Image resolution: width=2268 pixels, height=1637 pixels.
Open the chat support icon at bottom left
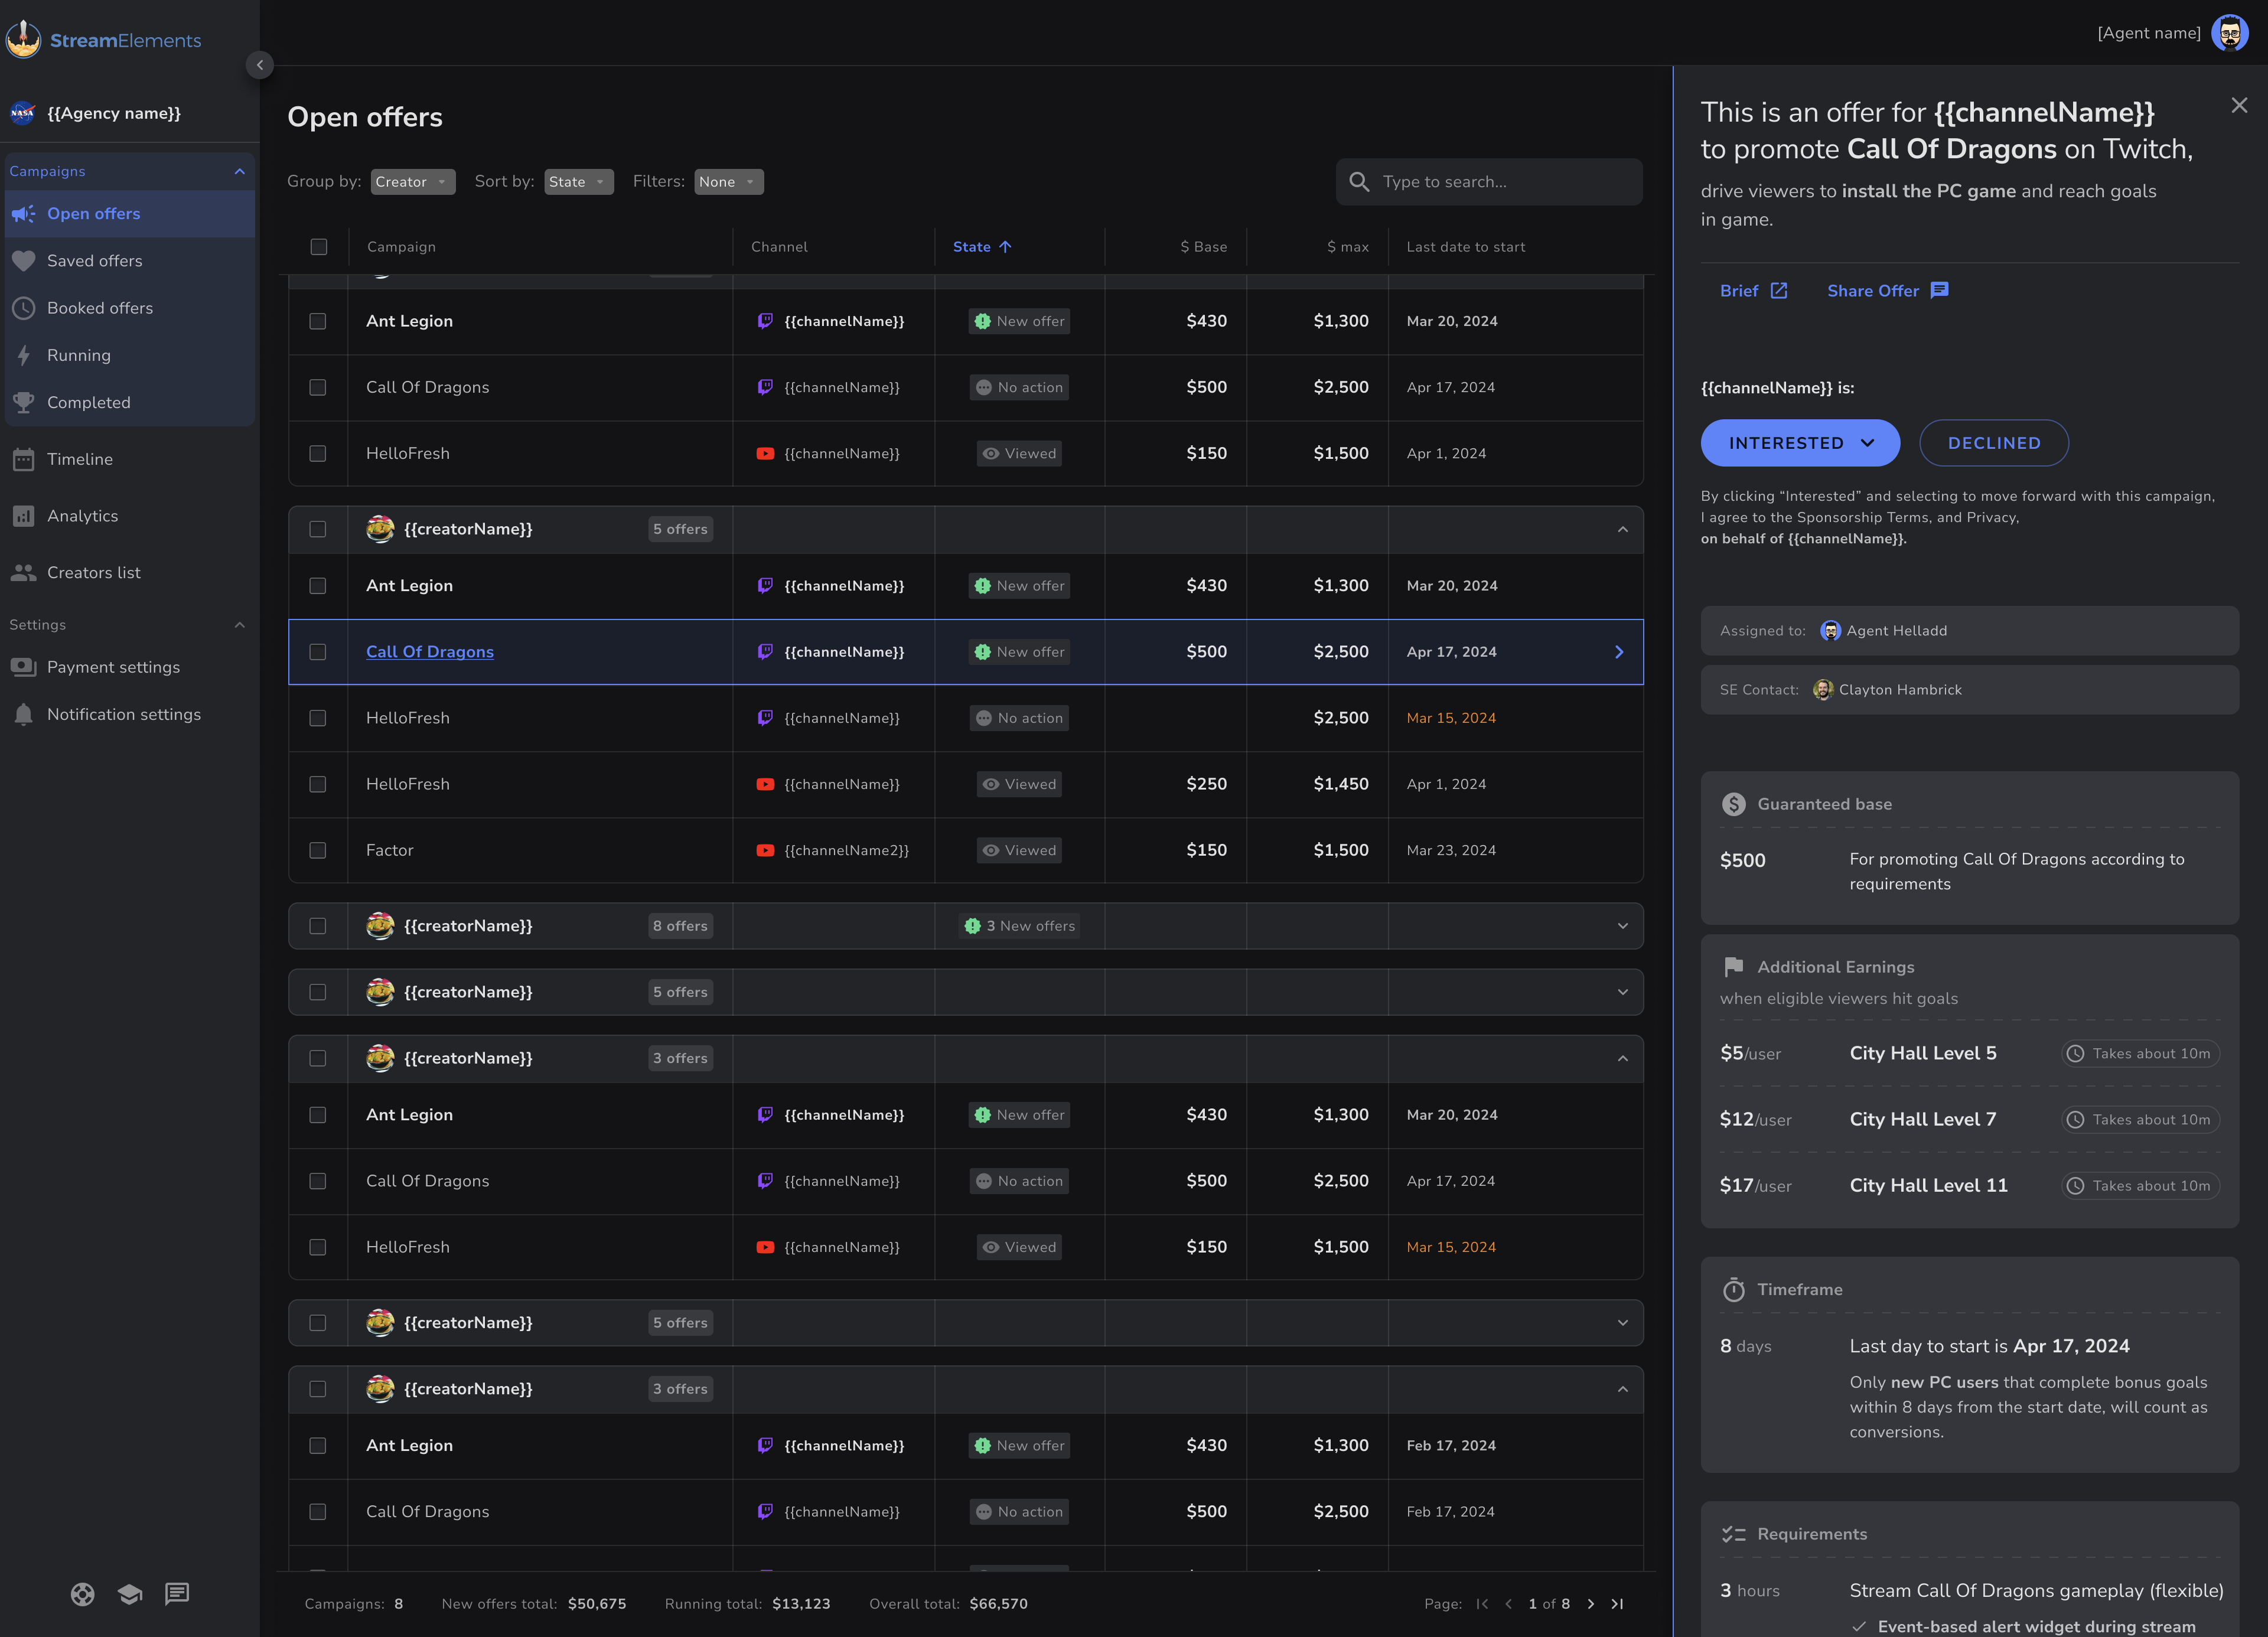point(178,1593)
